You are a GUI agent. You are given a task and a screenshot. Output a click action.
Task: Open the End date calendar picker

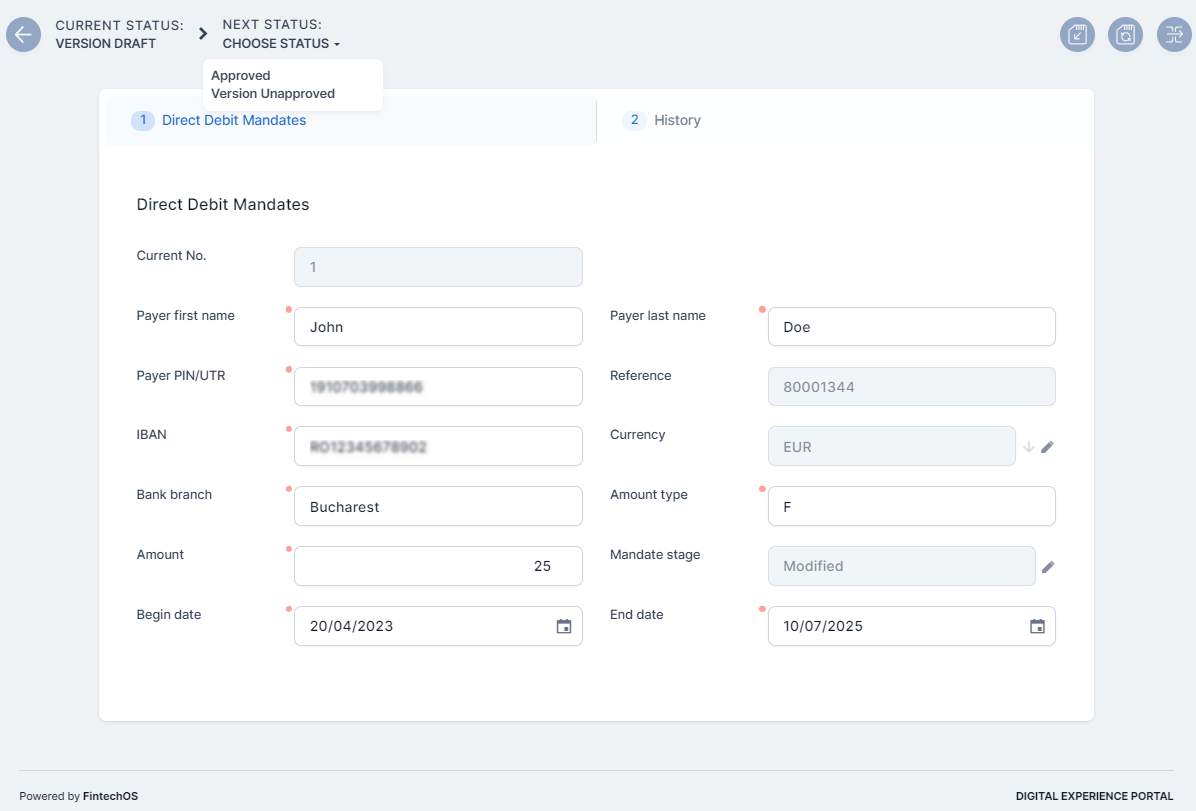pos(1037,627)
